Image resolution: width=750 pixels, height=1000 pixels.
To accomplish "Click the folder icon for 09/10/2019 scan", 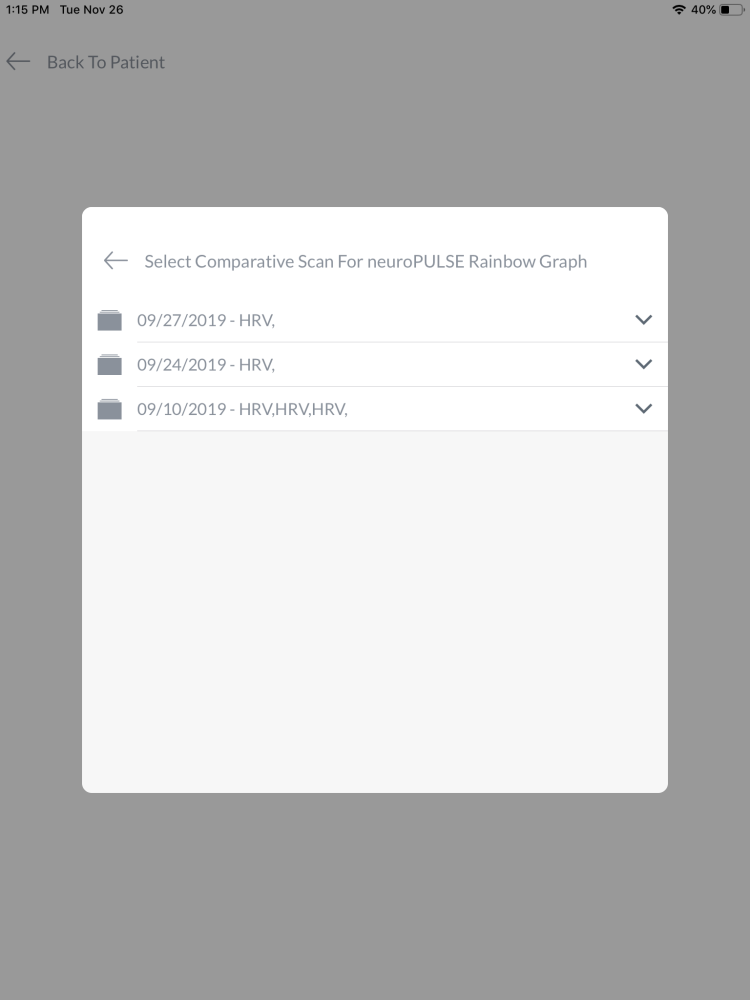I will pyautogui.click(x=109, y=408).
